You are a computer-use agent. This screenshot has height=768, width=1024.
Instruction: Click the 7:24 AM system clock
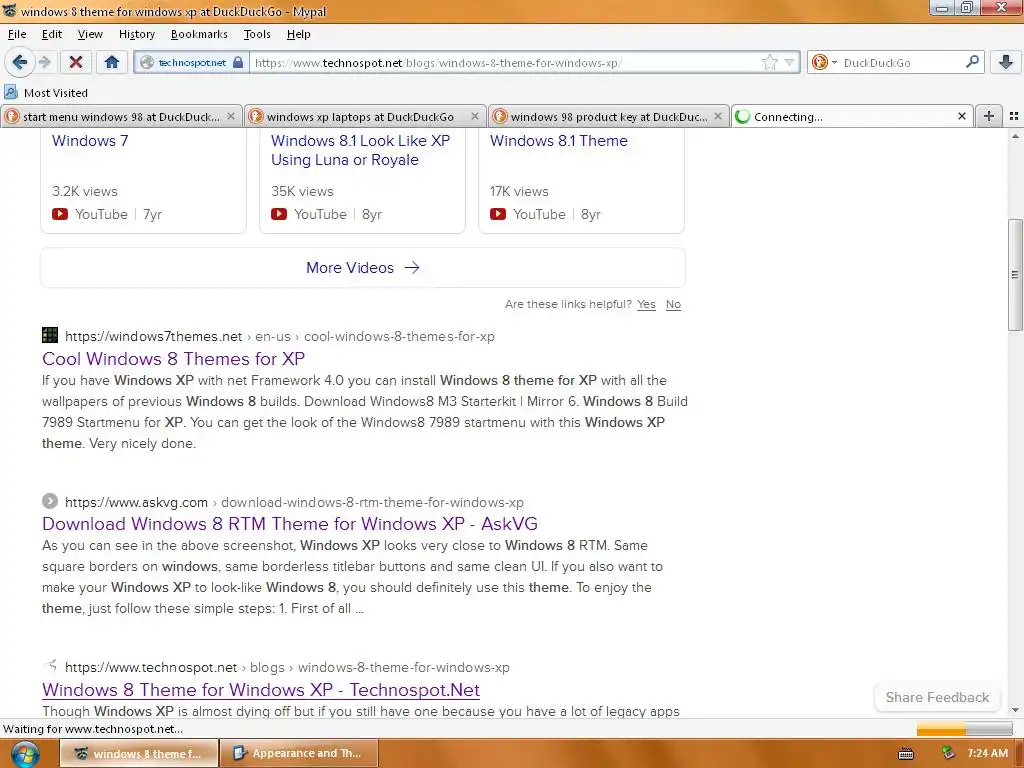pos(987,753)
